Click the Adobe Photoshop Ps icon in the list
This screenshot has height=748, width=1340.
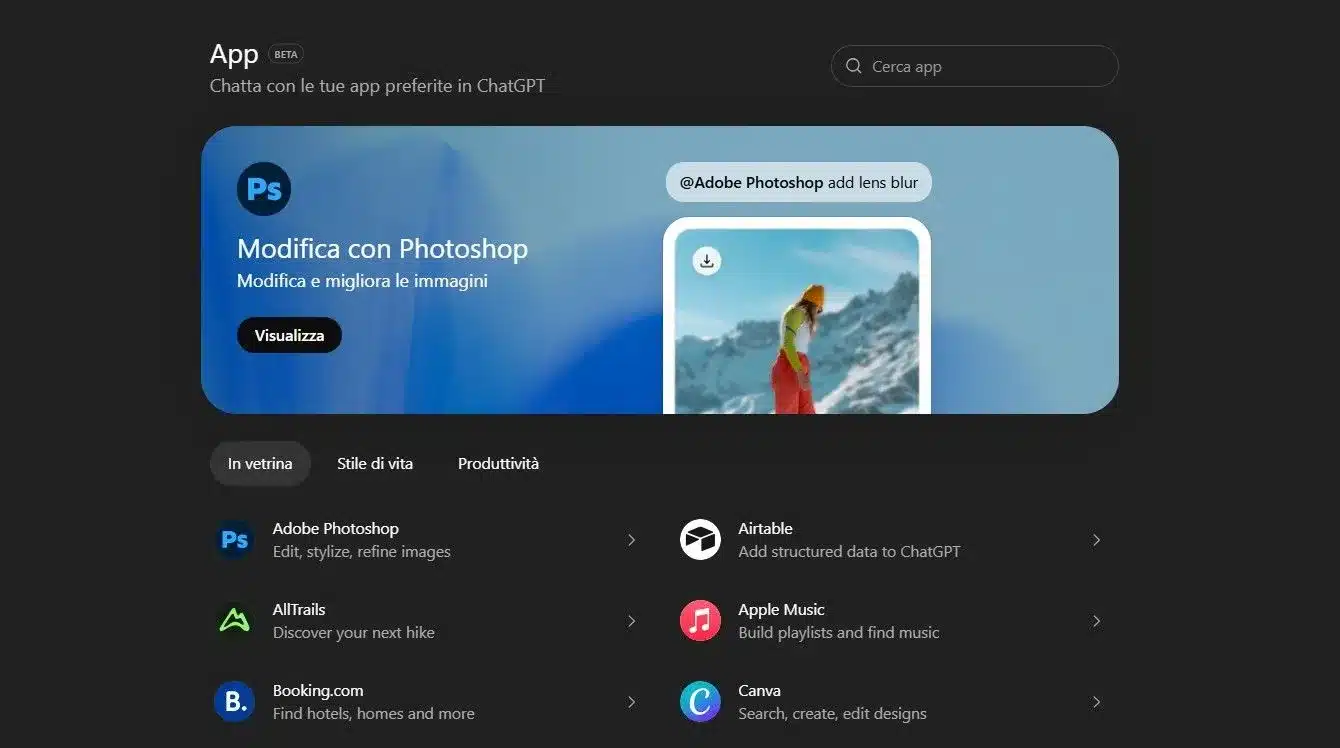233,540
